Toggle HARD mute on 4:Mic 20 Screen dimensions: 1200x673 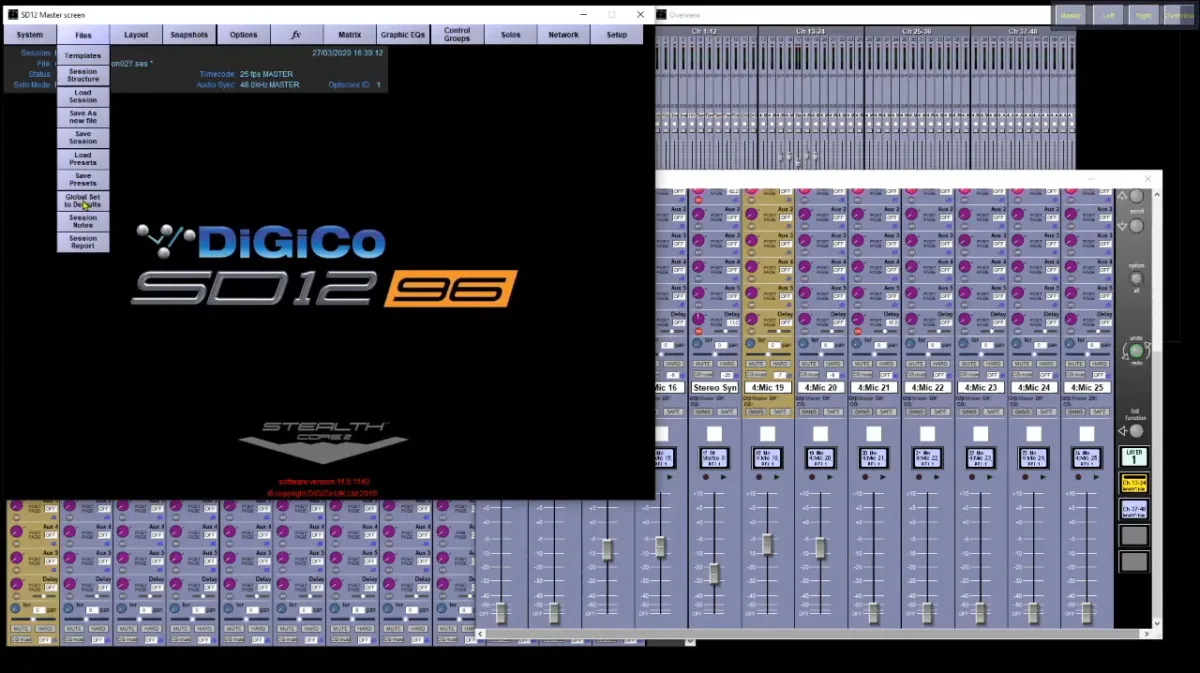coord(833,364)
